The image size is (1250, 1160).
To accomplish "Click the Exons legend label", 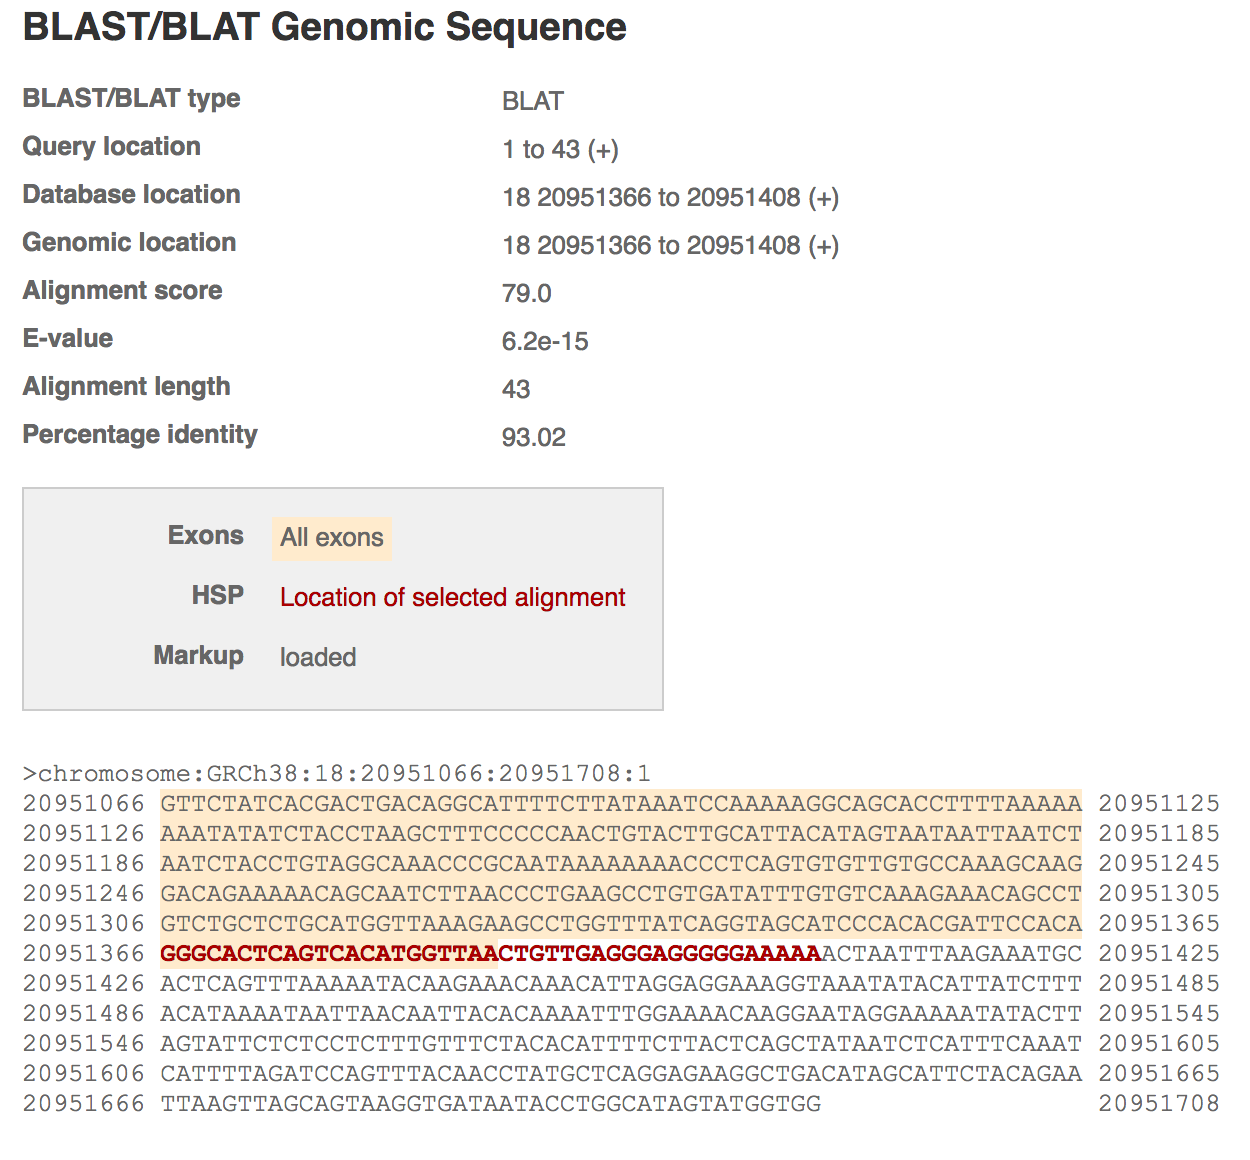I will point(206,535).
